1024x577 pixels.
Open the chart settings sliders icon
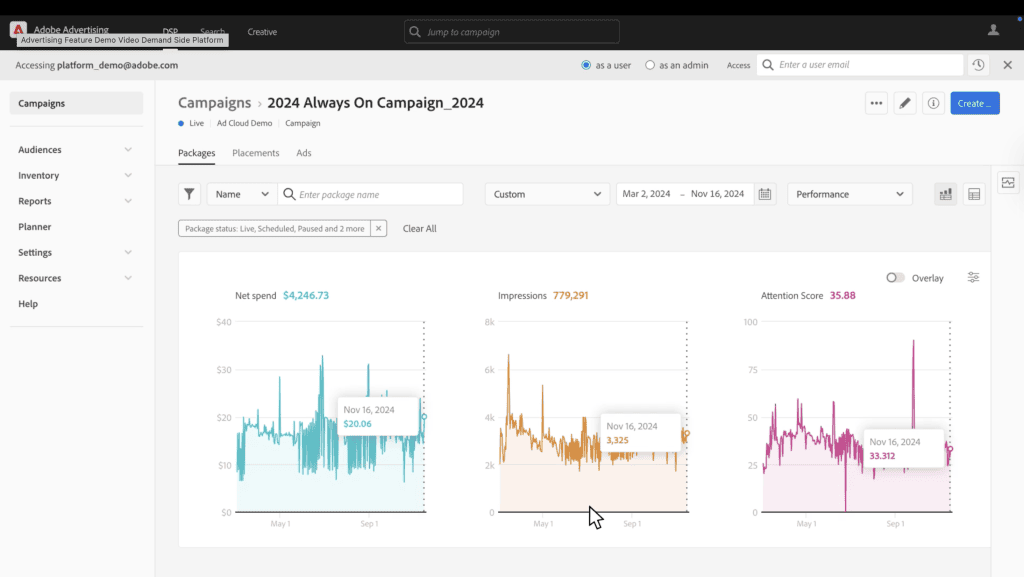tap(973, 278)
